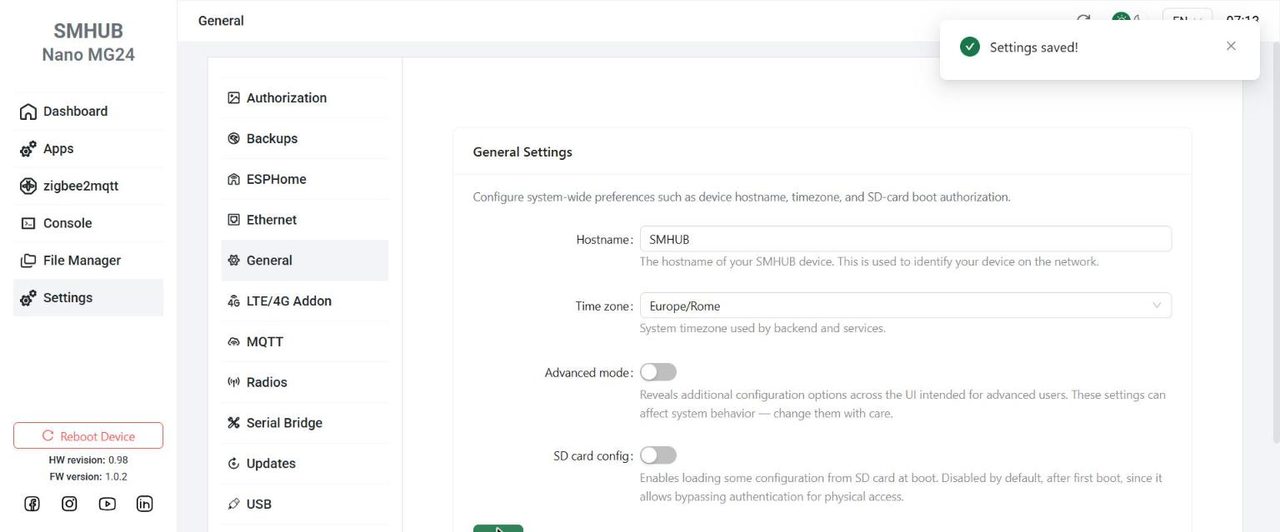Expand the Time zone dropdown
The width and height of the screenshot is (1280, 532).
(x=905, y=306)
